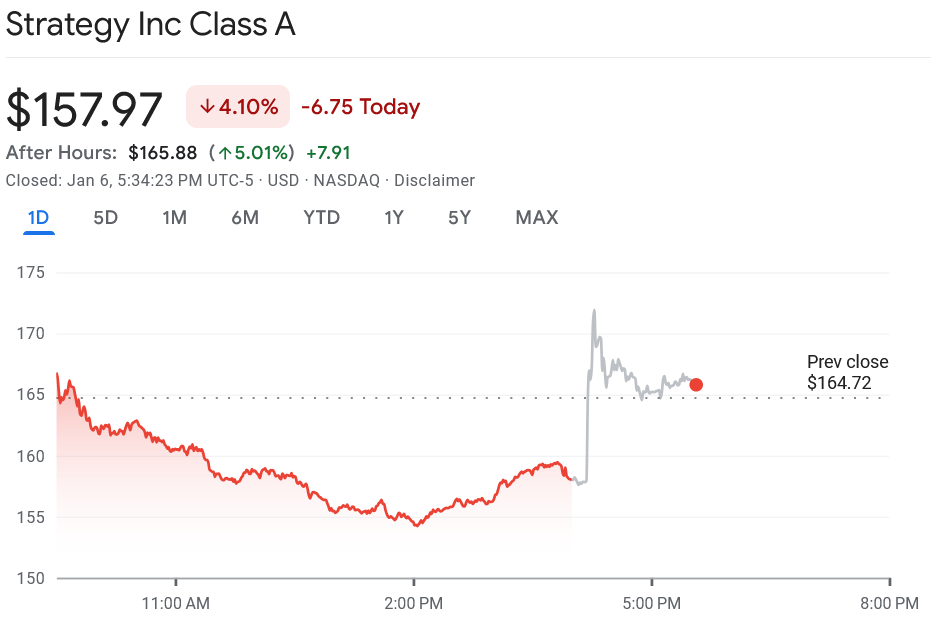Click the Prev close $164.72 label
931x627 pixels.
tap(846, 372)
